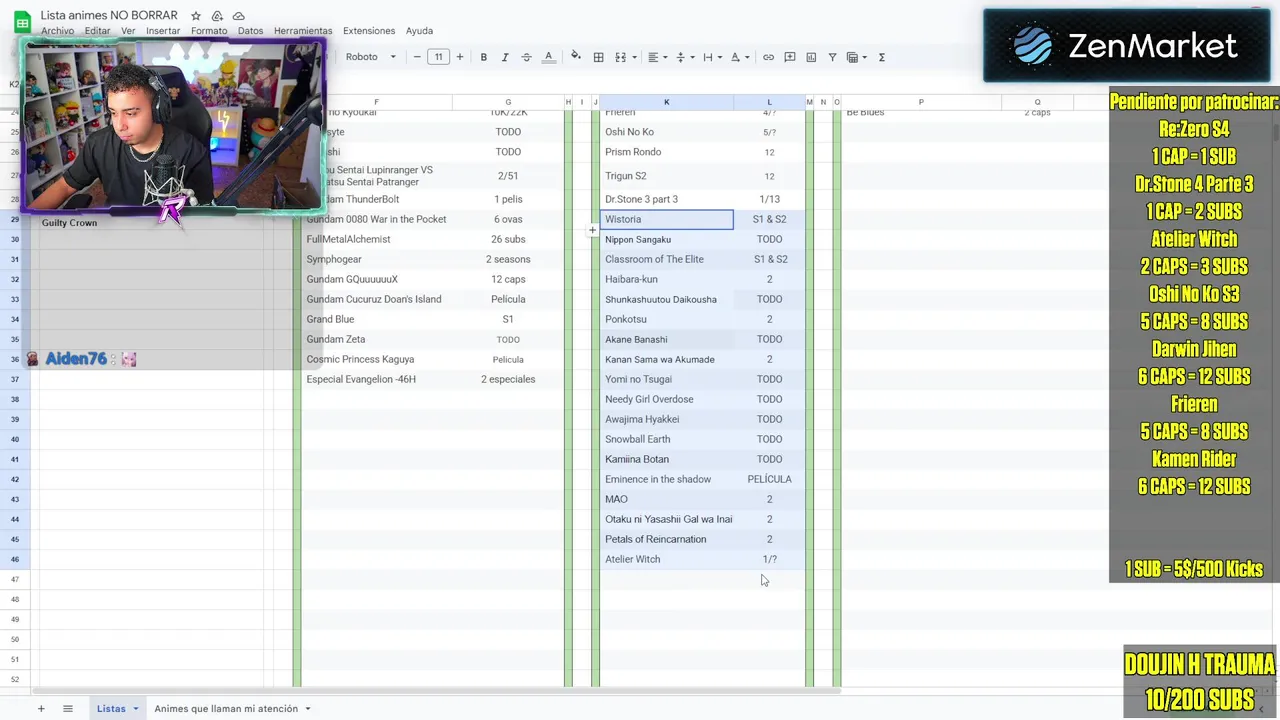
Task: Star the Lista animes document
Action: click(196, 16)
